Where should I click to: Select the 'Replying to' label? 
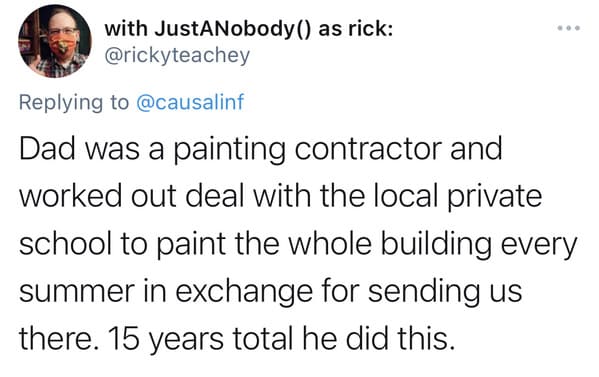pos(74,103)
